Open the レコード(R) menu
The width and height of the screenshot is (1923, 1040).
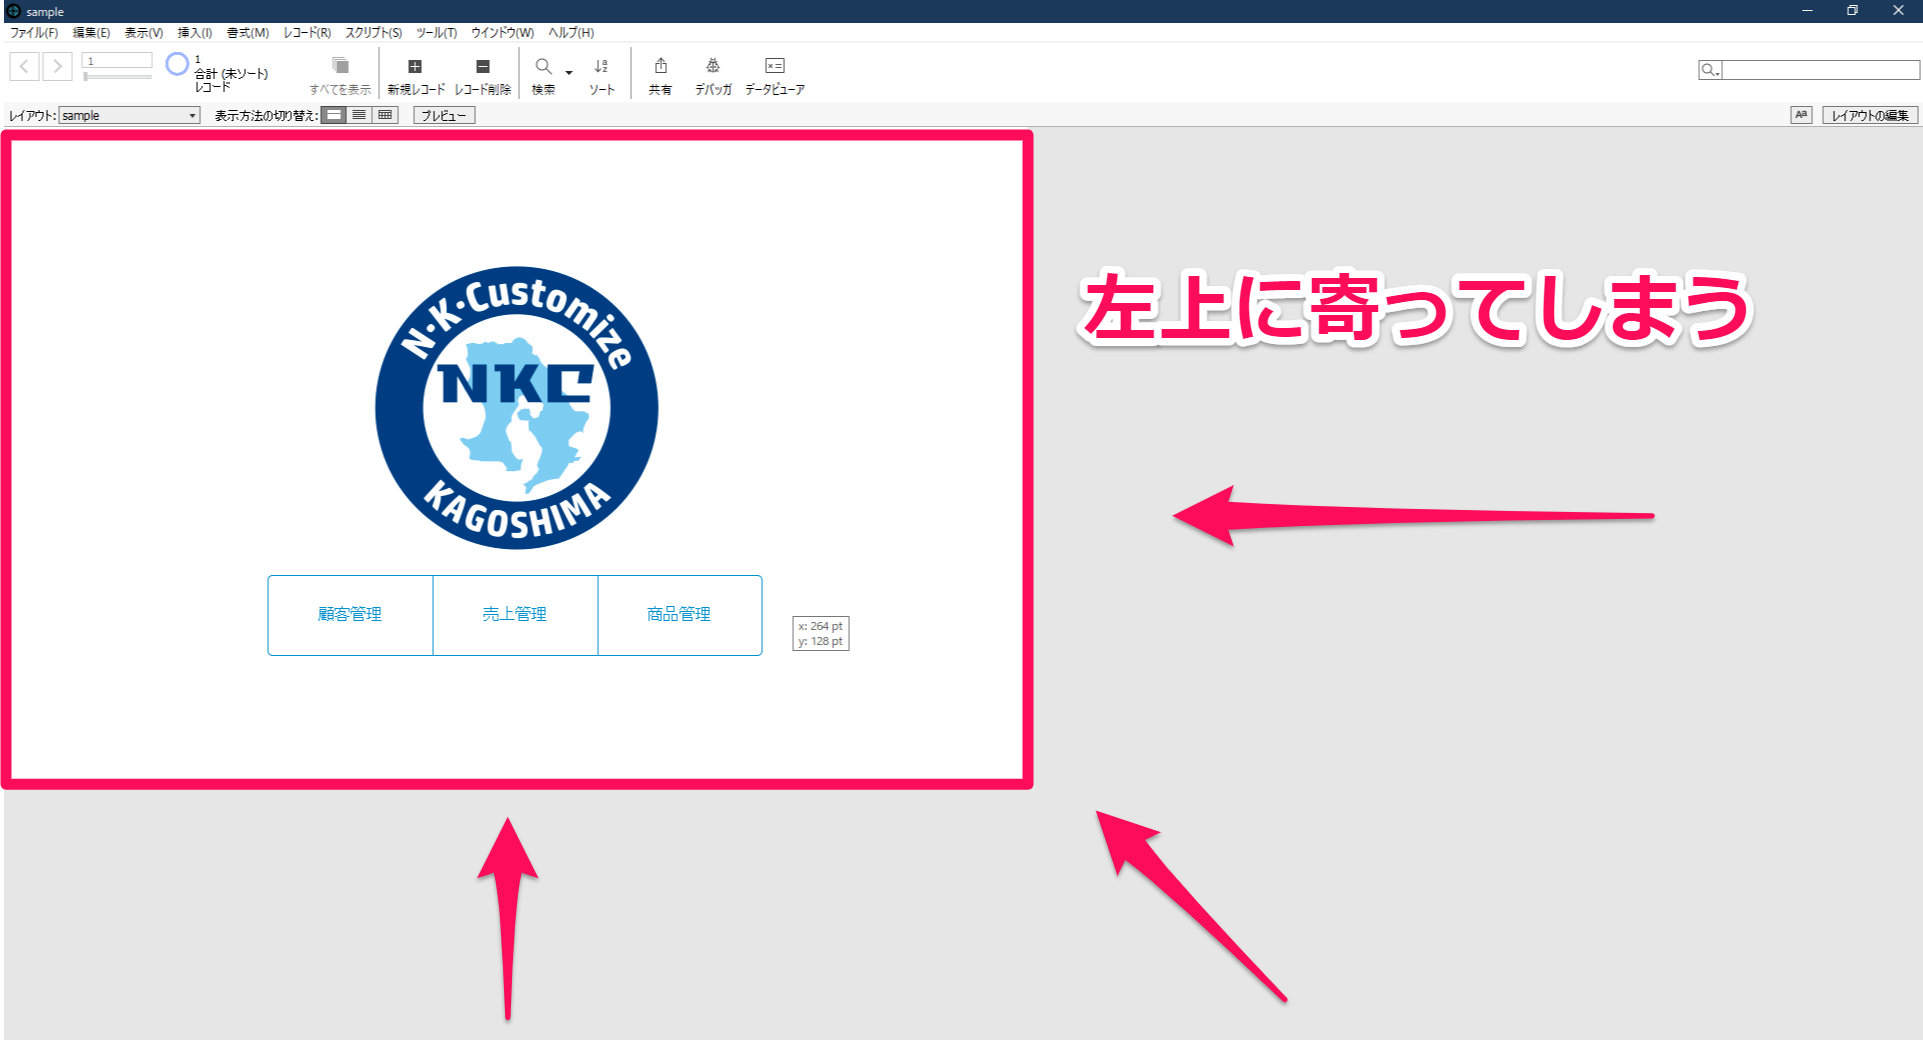pos(307,33)
